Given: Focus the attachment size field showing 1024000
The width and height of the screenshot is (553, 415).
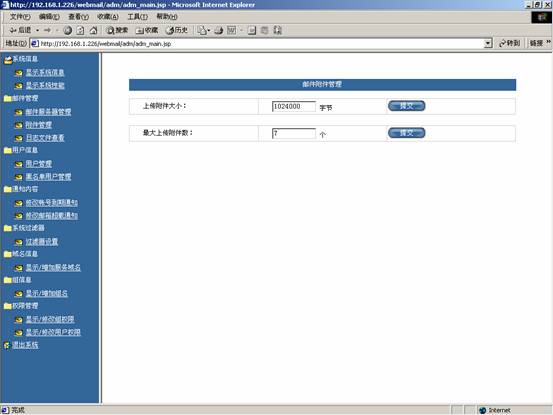Looking at the screenshot, I should click(x=294, y=106).
